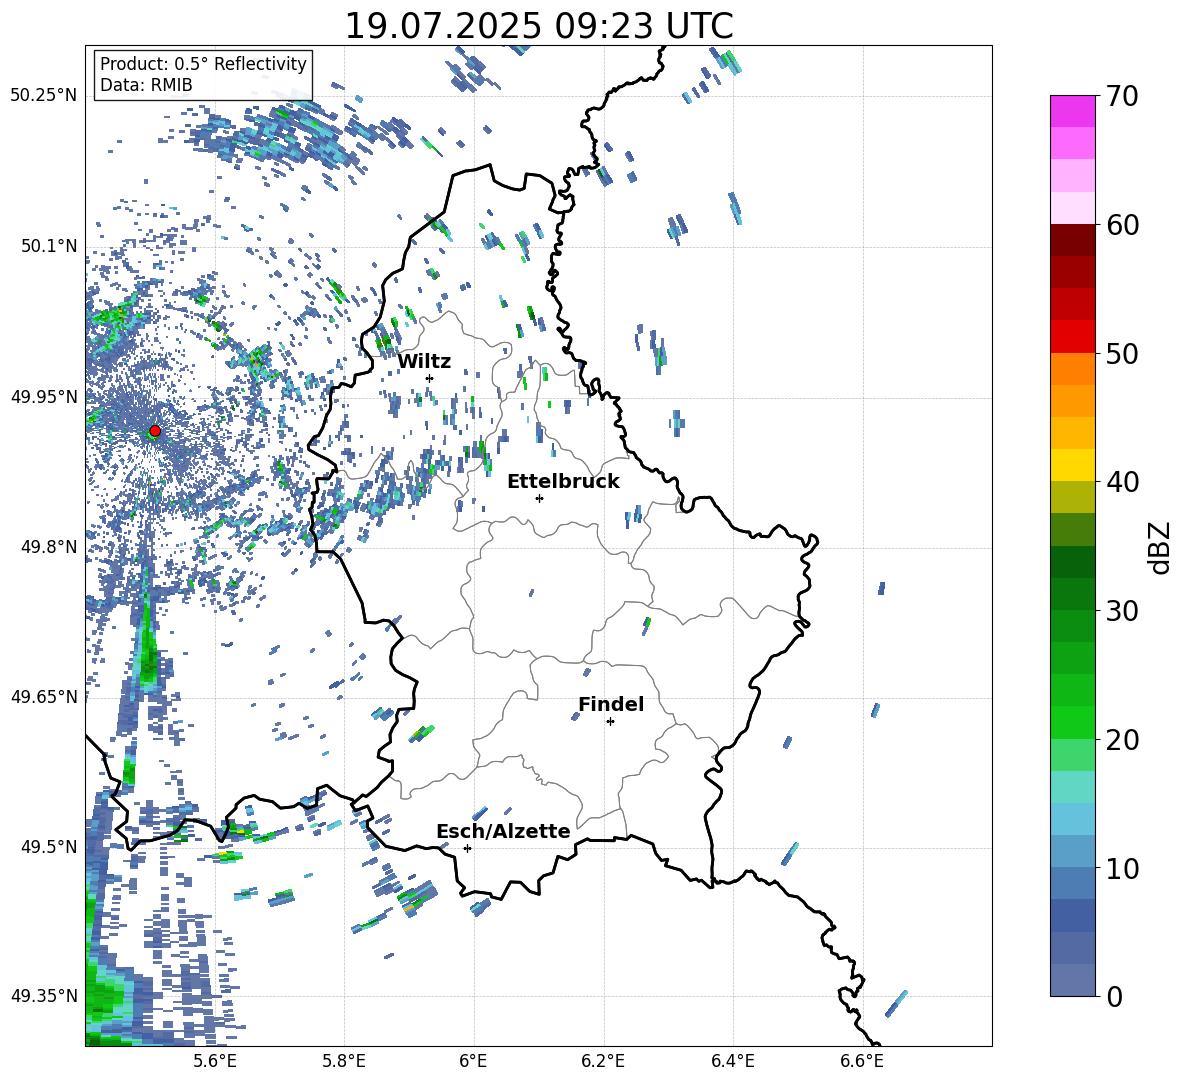Click the title 19.07.2025 09:23 UTC
The width and height of the screenshot is (1184, 1081).
click(x=539, y=26)
